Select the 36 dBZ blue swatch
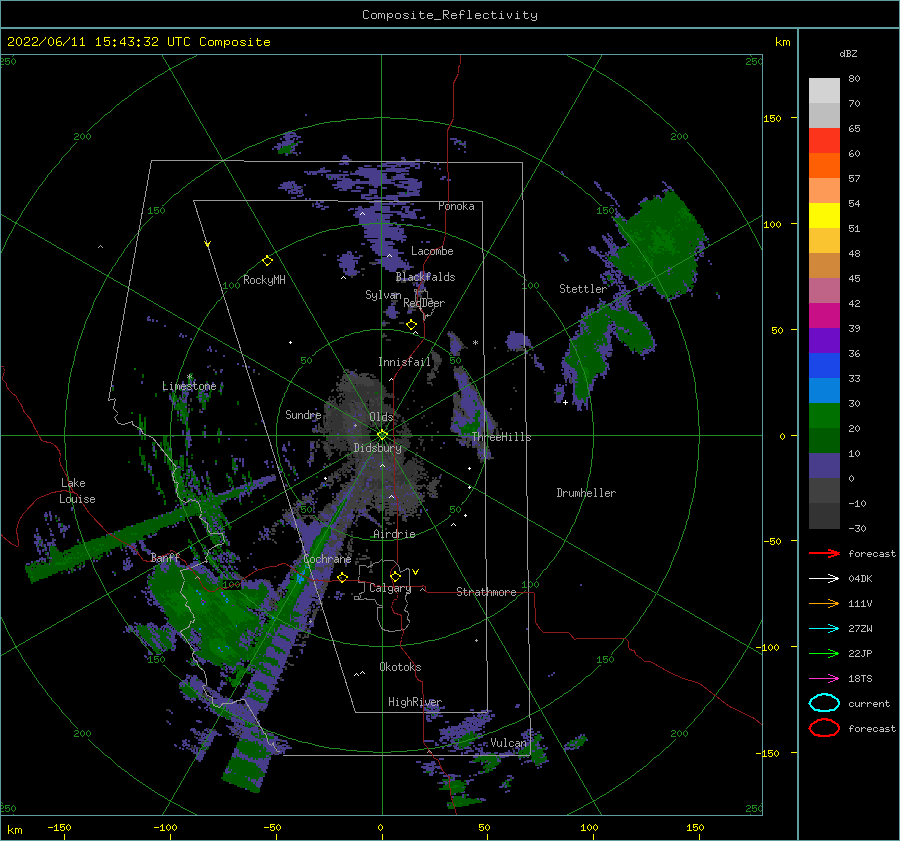900x841 pixels. 824,365
